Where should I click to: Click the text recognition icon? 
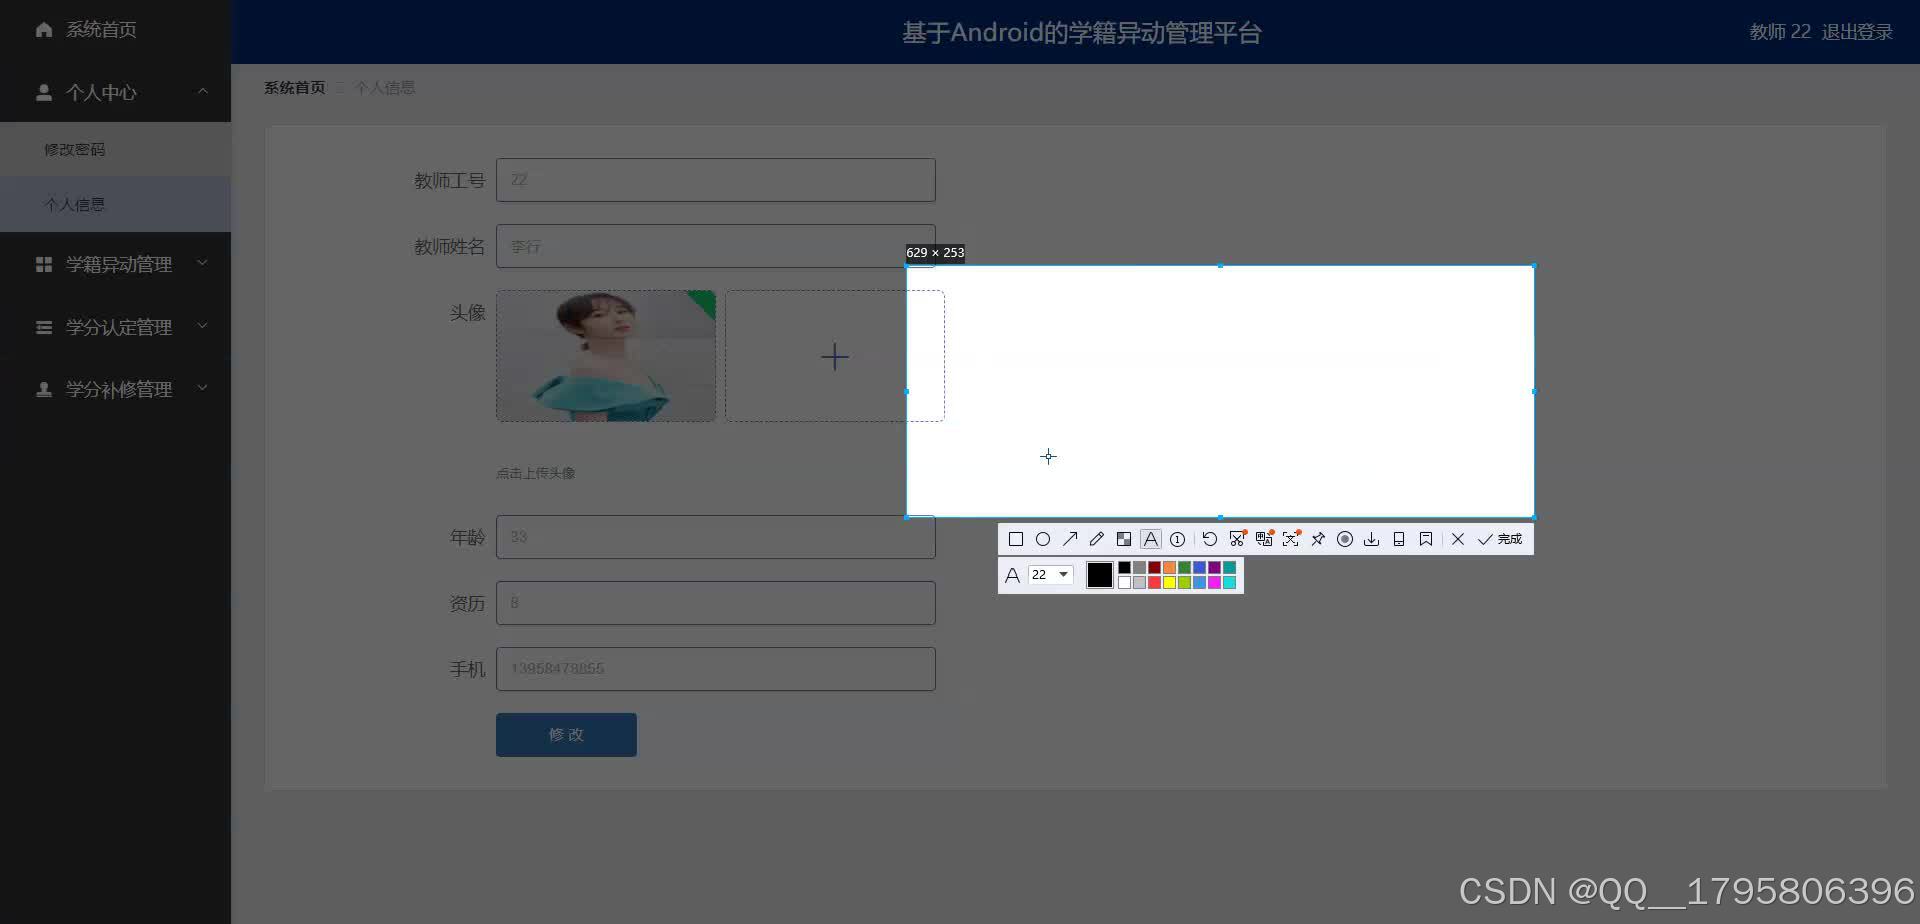coord(1291,539)
